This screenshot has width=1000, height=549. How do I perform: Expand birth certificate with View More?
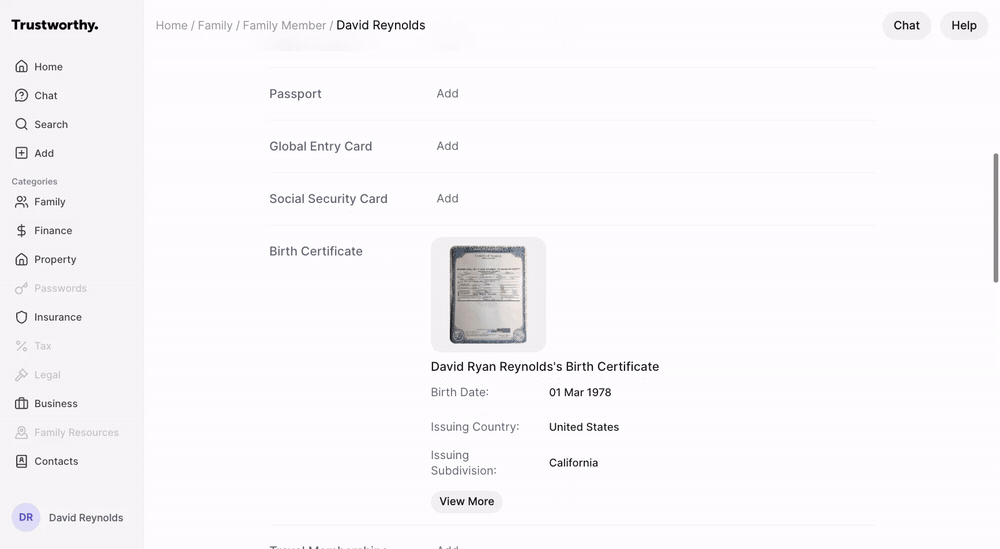(466, 502)
